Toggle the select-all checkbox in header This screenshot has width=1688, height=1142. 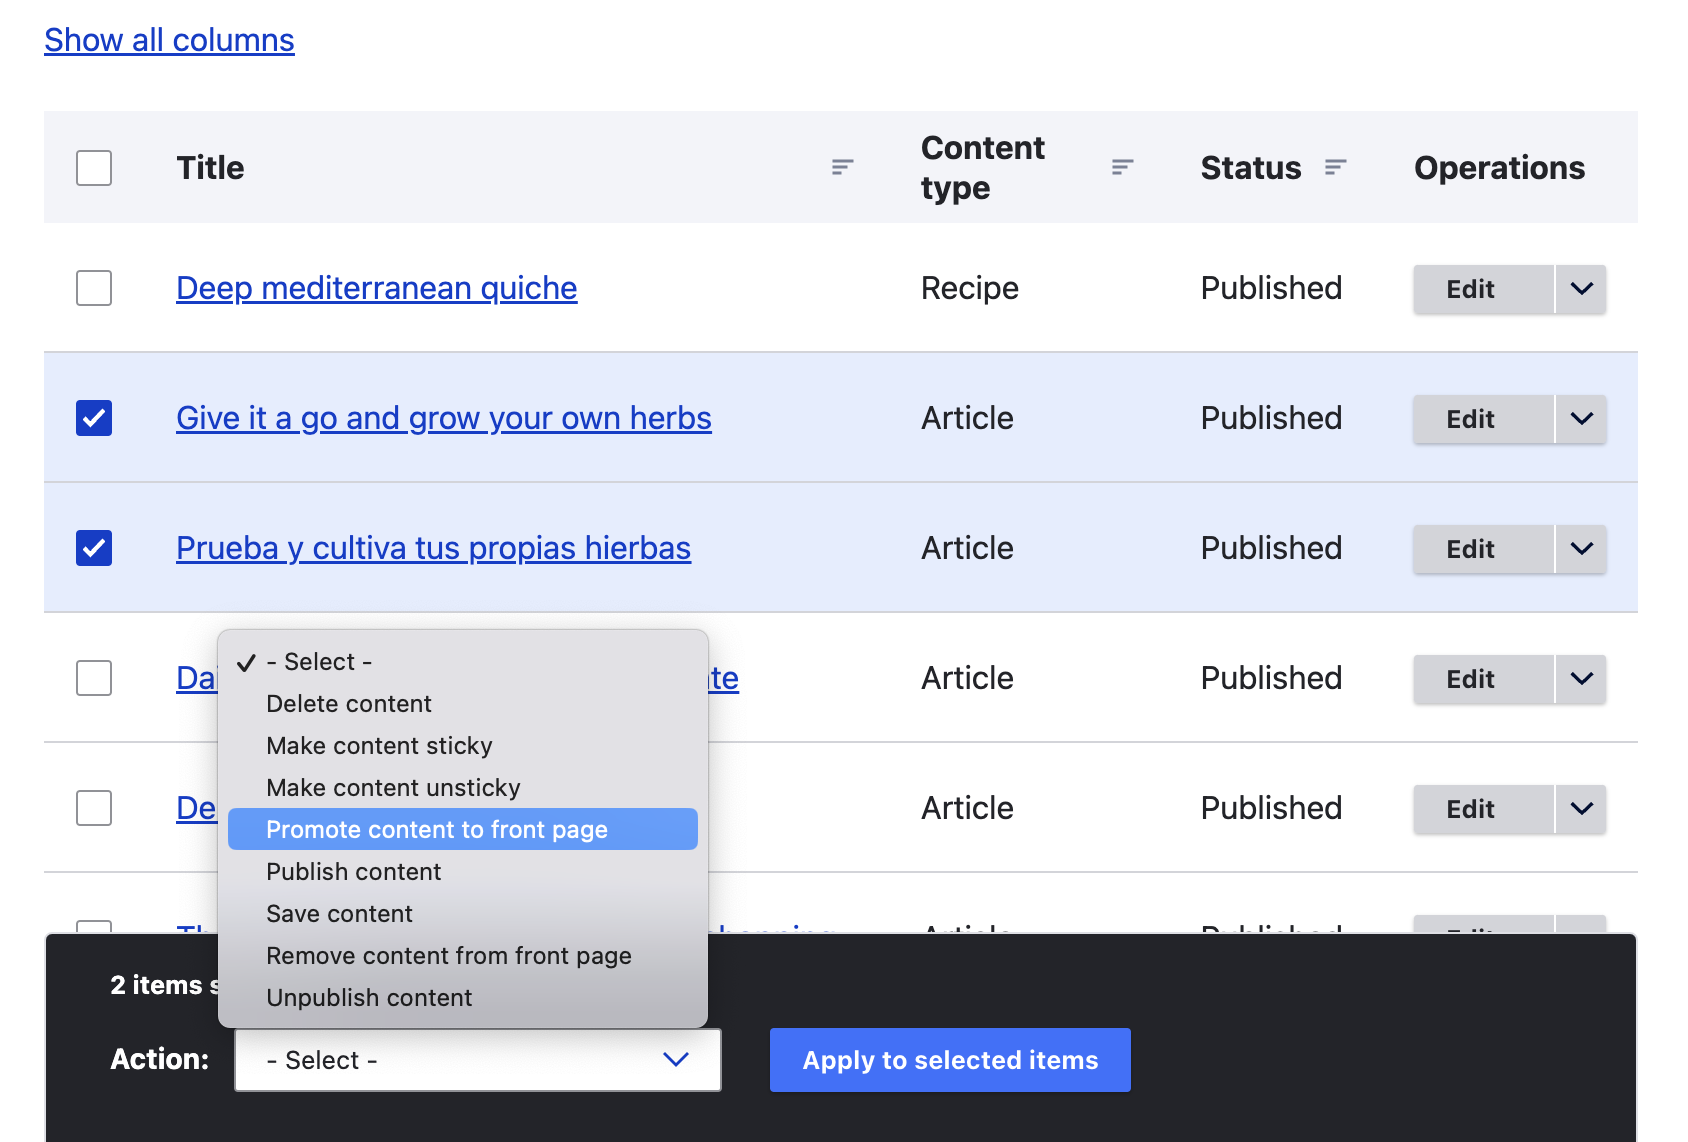pos(93,168)
